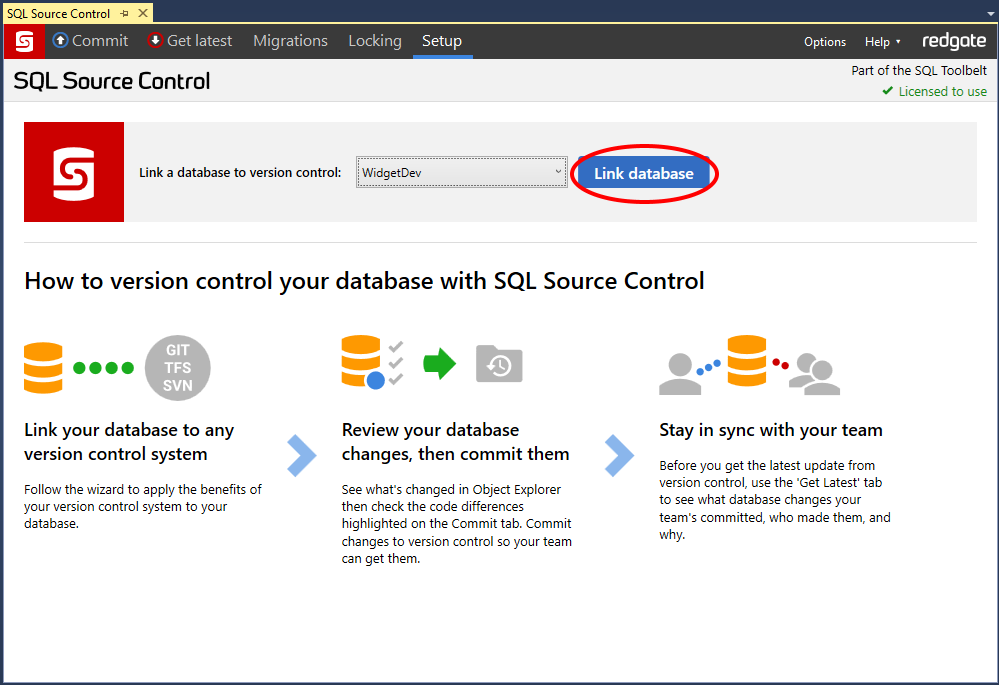This screenshot has width=999, height=685.
Task: Click the green arrow commit illustration icon
Action: 439,365
